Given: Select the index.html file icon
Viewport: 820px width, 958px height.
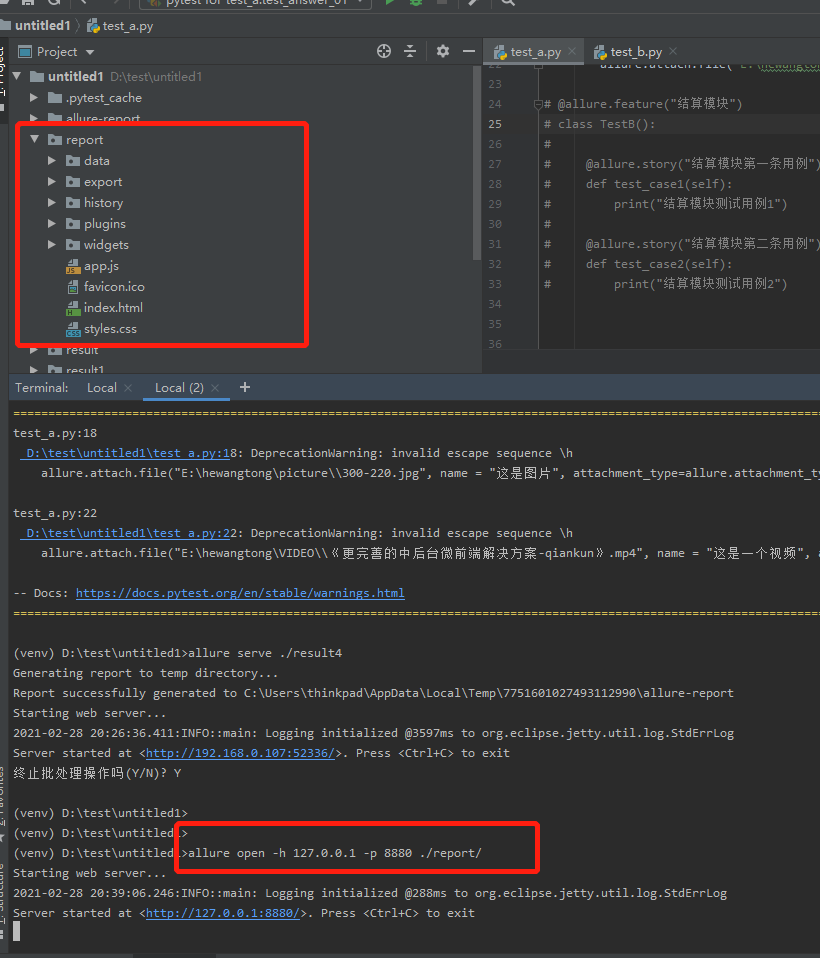Looking at the screenshot, I should (x=73, y=308).
